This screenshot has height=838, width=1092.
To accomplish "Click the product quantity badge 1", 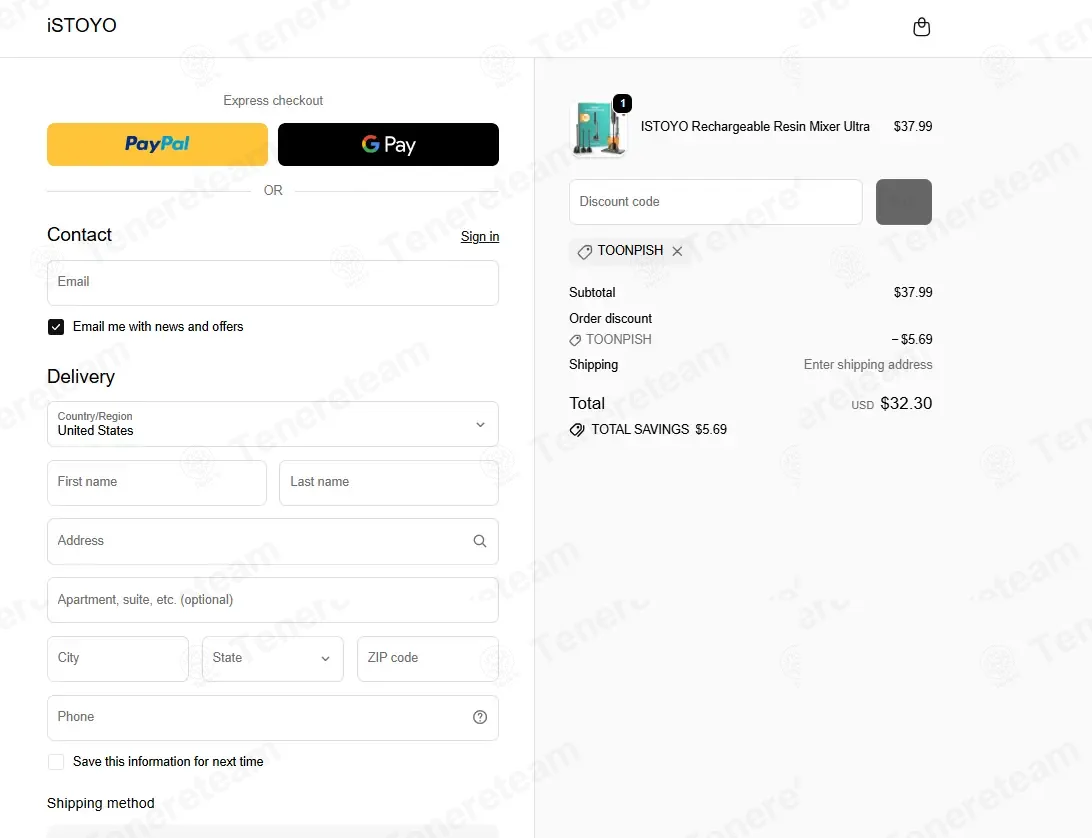I will [x=623, y=103].
